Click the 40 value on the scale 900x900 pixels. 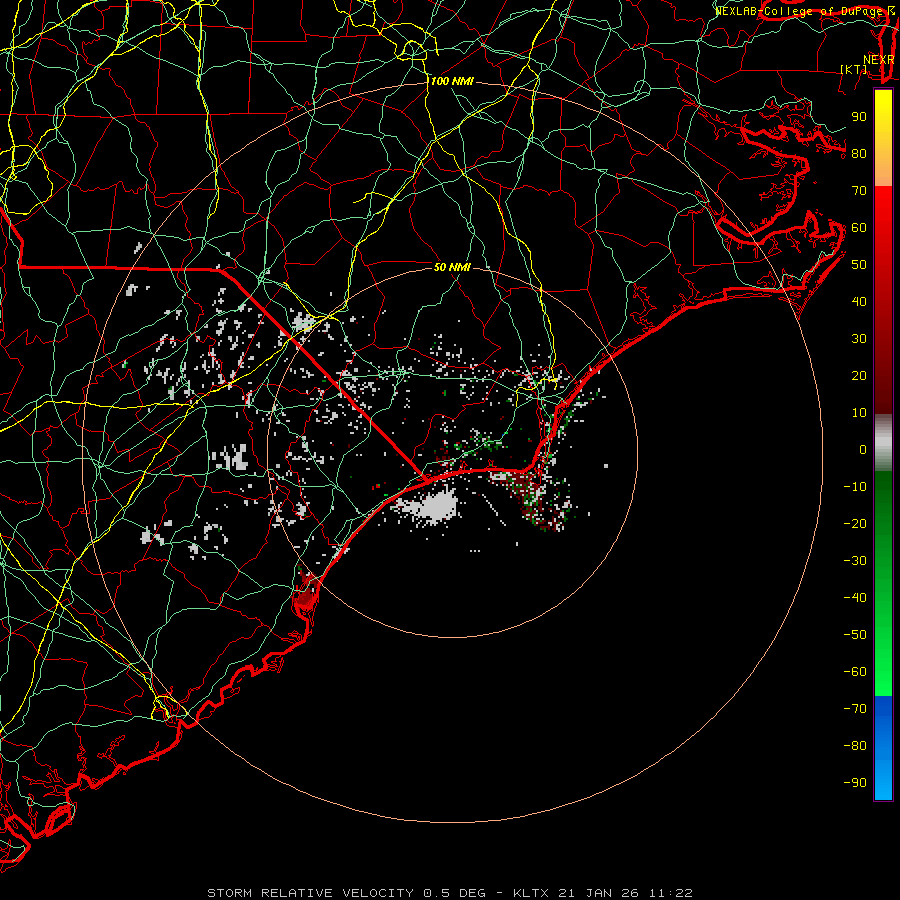point(859,302)
